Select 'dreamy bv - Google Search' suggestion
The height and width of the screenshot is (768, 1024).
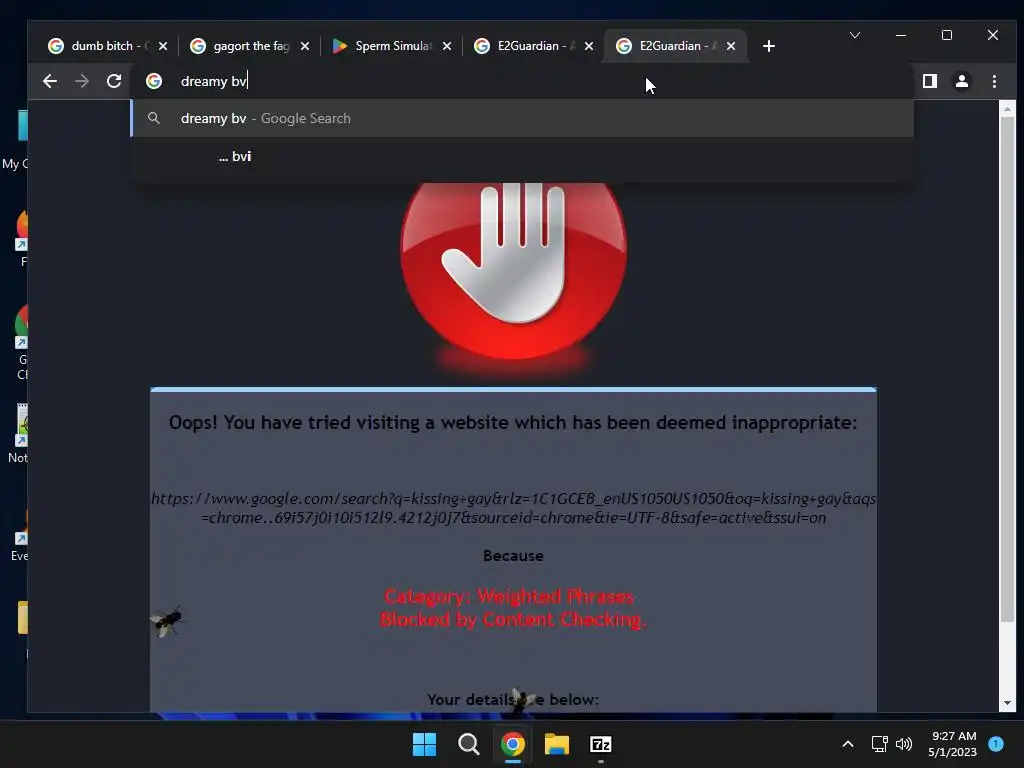click(522, 118)
